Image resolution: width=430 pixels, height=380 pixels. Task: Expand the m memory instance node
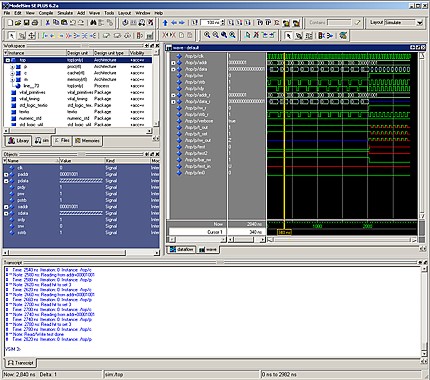12,80
